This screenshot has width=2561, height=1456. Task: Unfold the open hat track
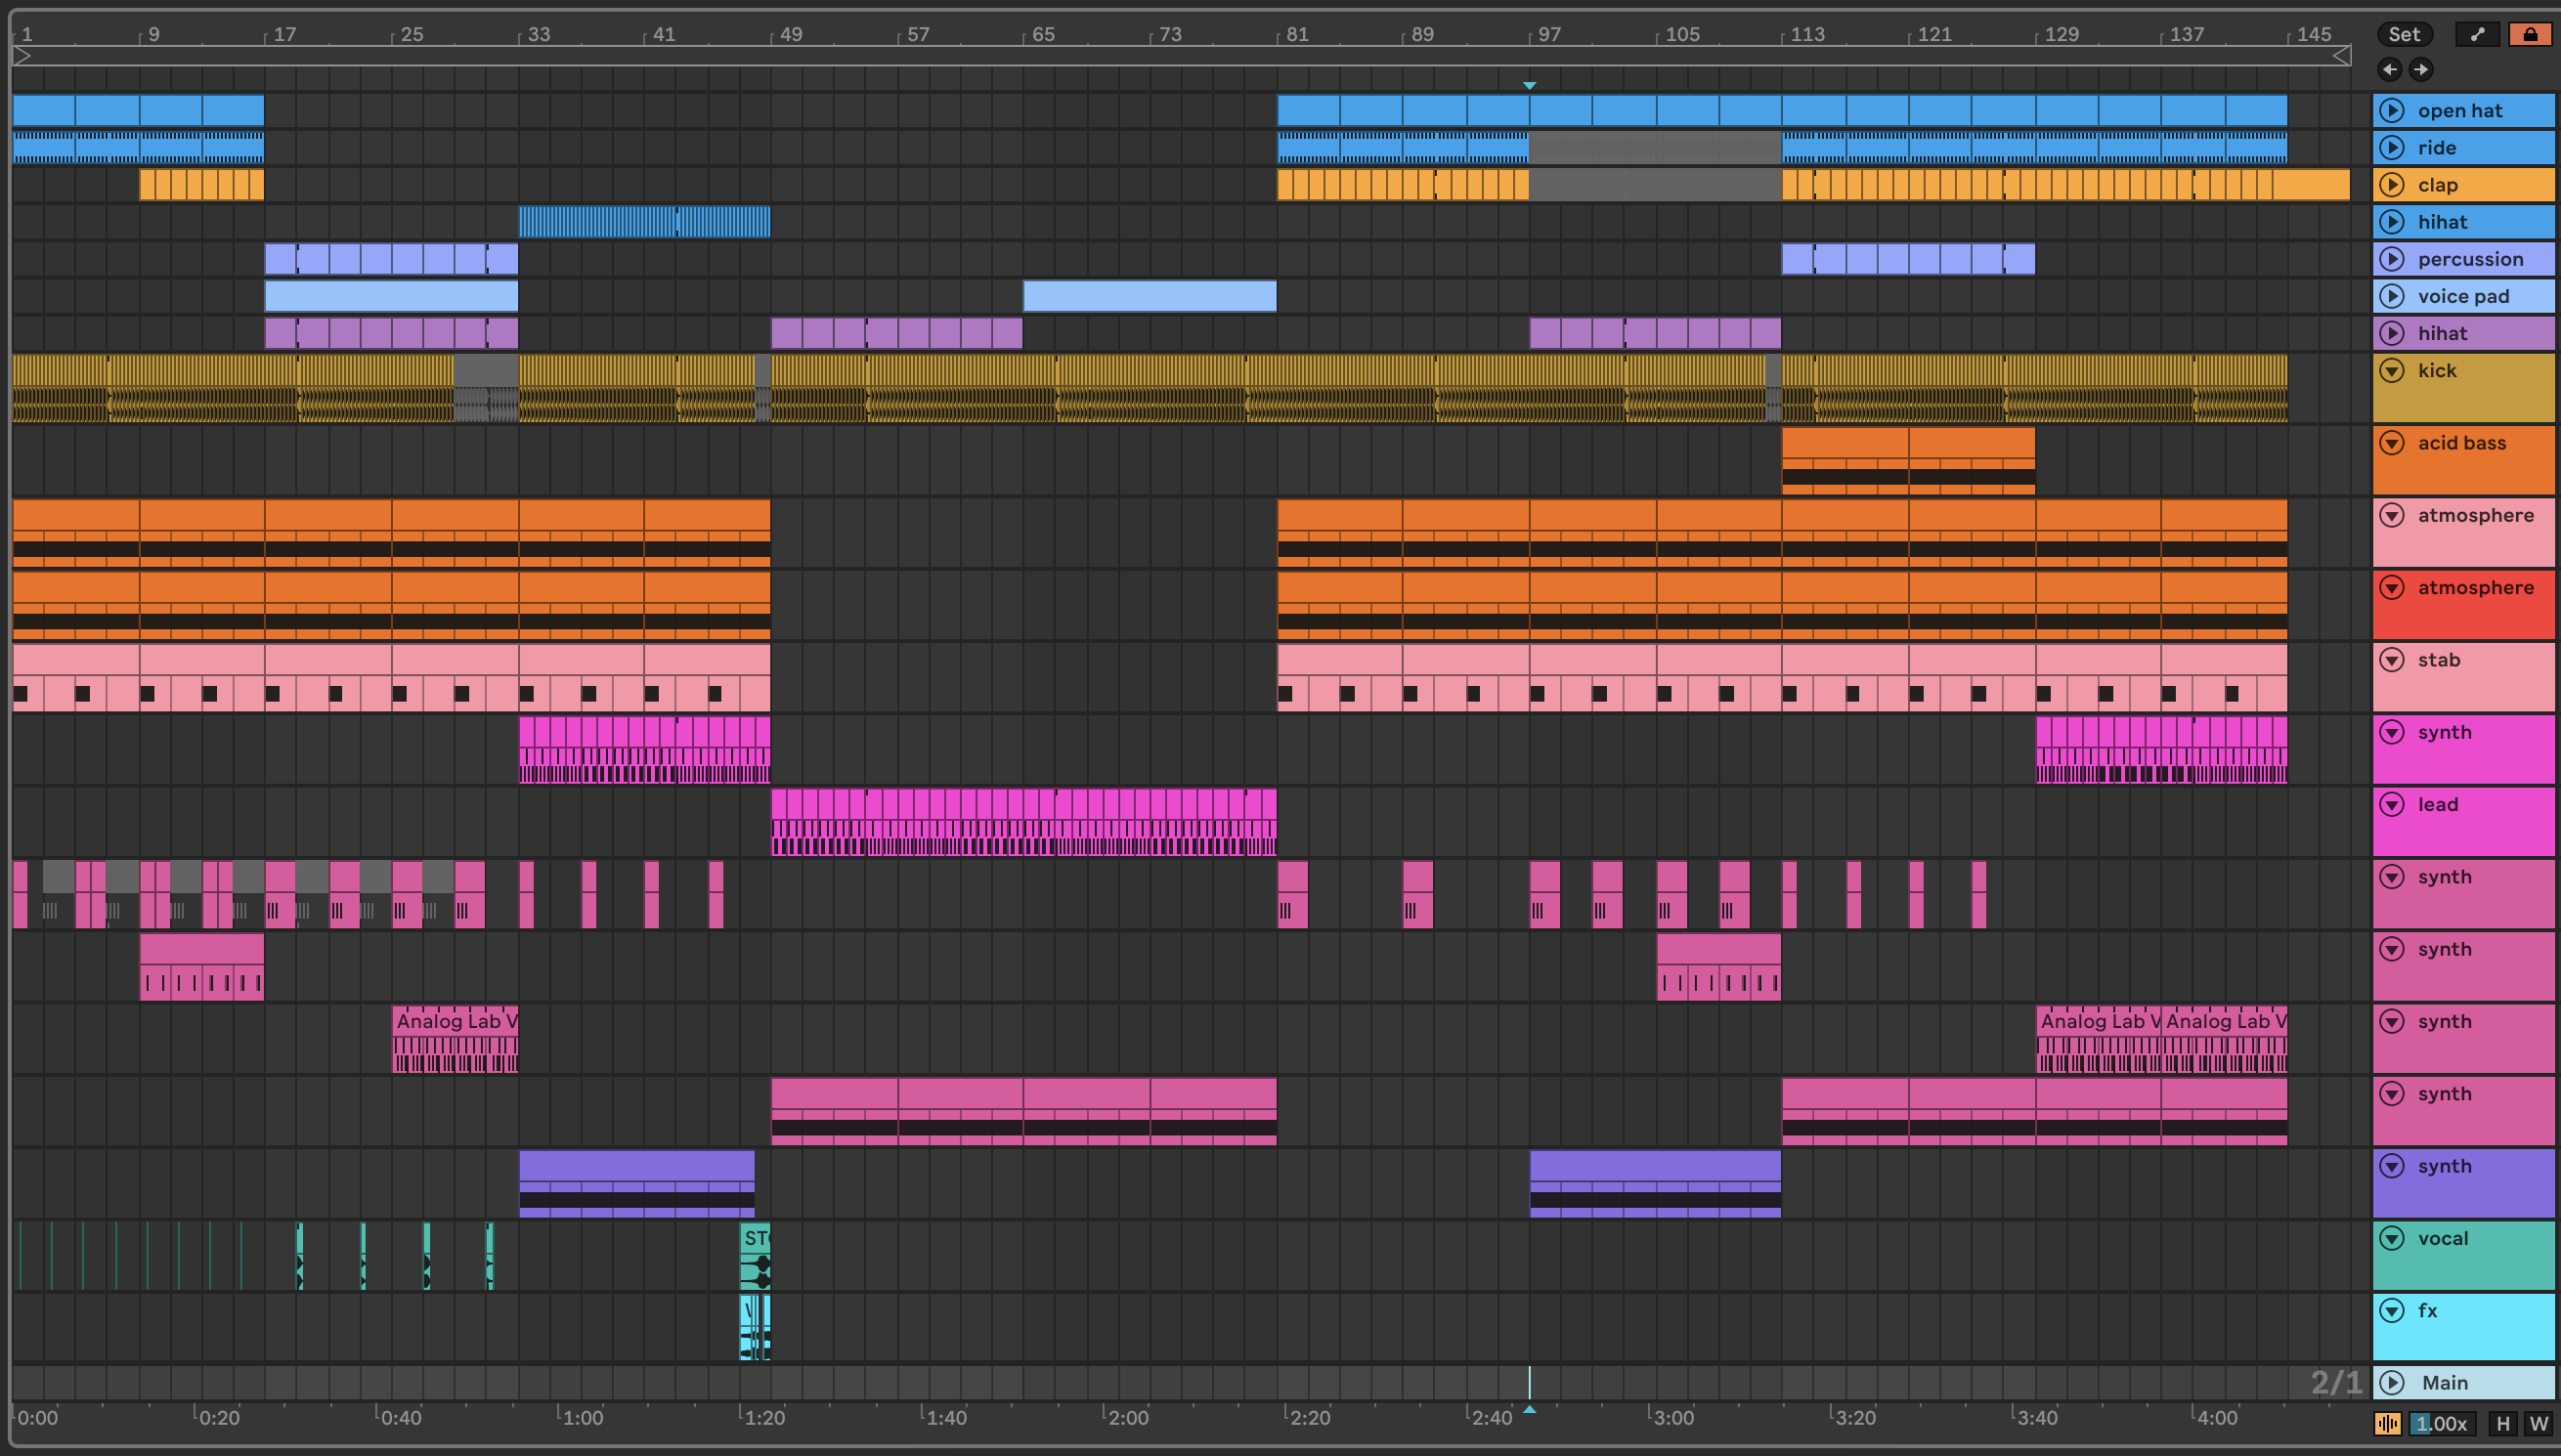(x=2391, y=110)
